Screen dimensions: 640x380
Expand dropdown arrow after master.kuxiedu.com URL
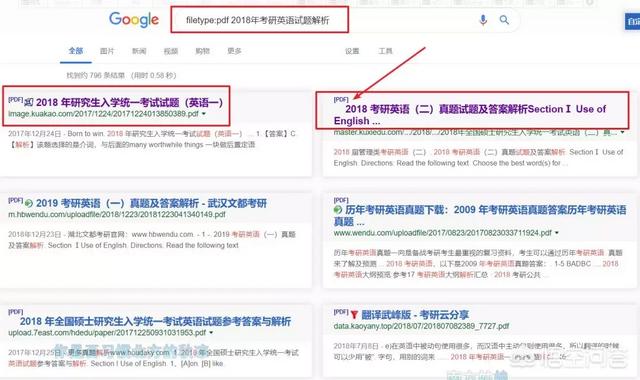coord(622,132)
